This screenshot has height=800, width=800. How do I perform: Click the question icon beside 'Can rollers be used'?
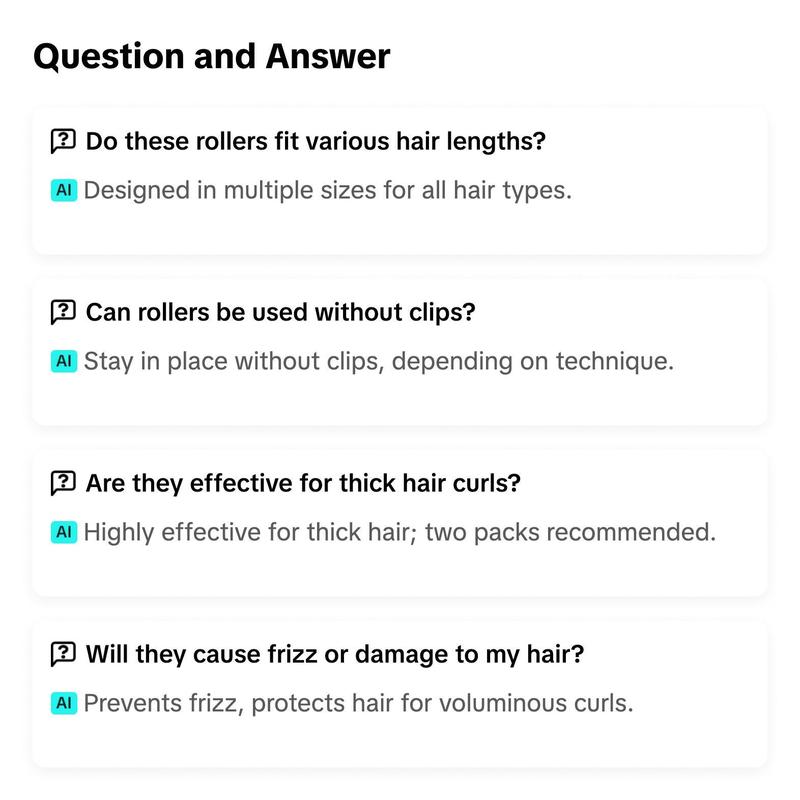click(x=63, y=312)
